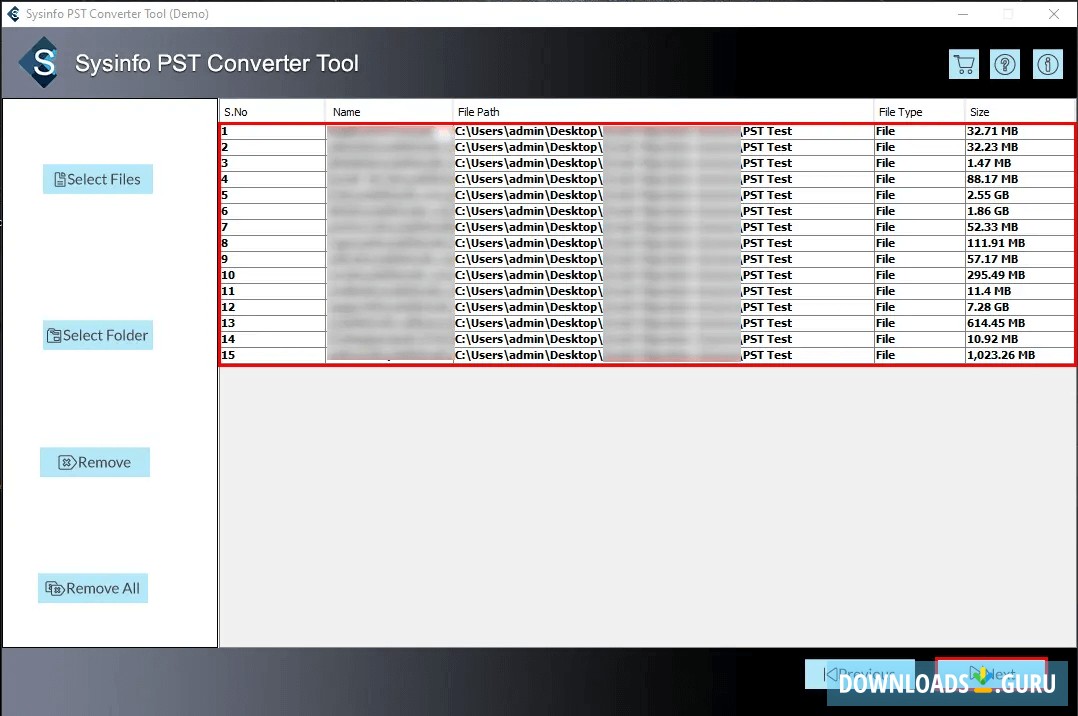
Task: Click the Remove All icon
Action: [x=52, y=588]
